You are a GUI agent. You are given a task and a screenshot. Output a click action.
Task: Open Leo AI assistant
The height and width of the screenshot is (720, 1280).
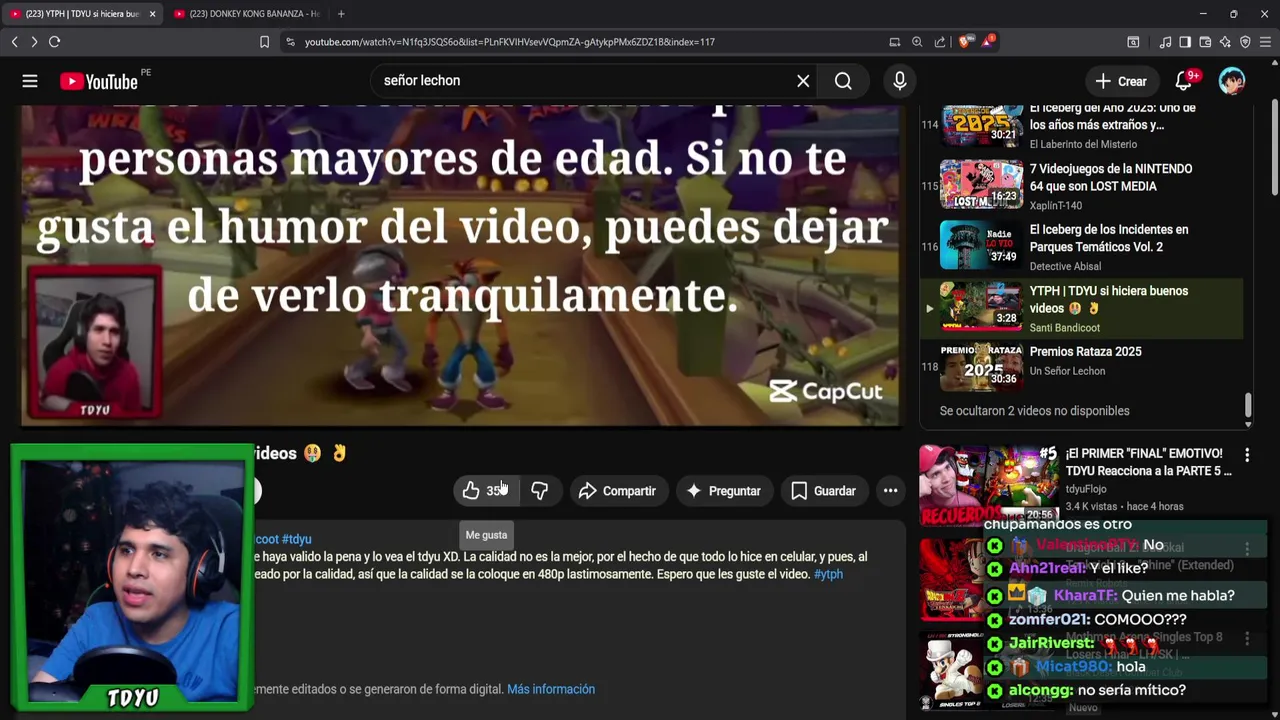point(1225,42)
